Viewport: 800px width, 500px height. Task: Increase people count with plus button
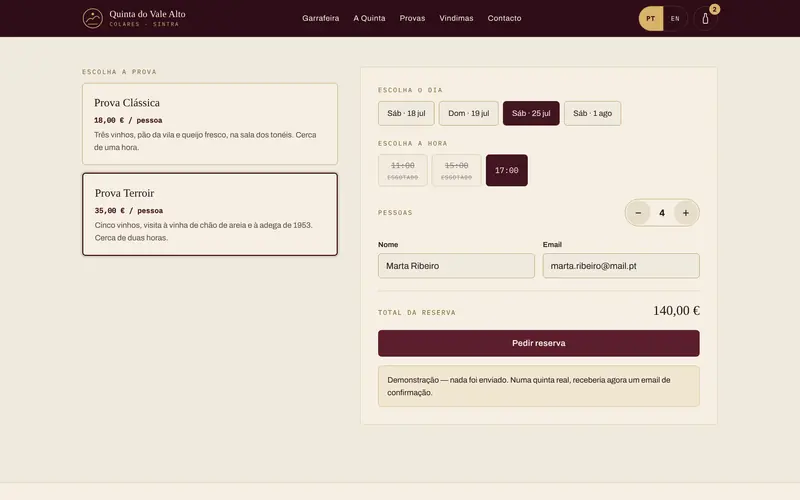686,213
